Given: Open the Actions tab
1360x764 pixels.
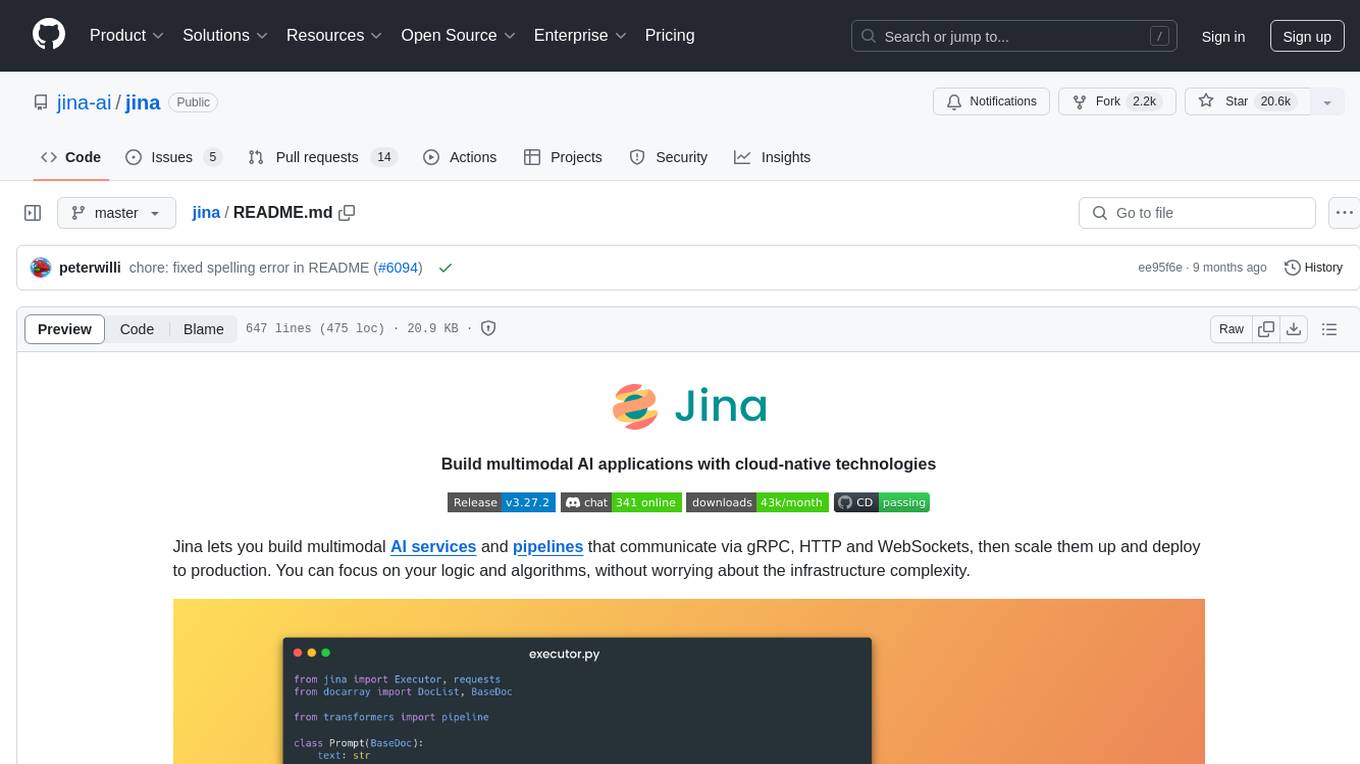Looking at the screenshot, I should pos(460,157).
